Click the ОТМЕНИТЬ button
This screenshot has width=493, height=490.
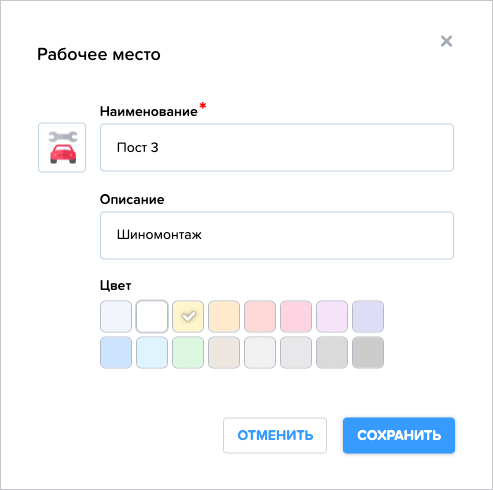coord(275,435)
